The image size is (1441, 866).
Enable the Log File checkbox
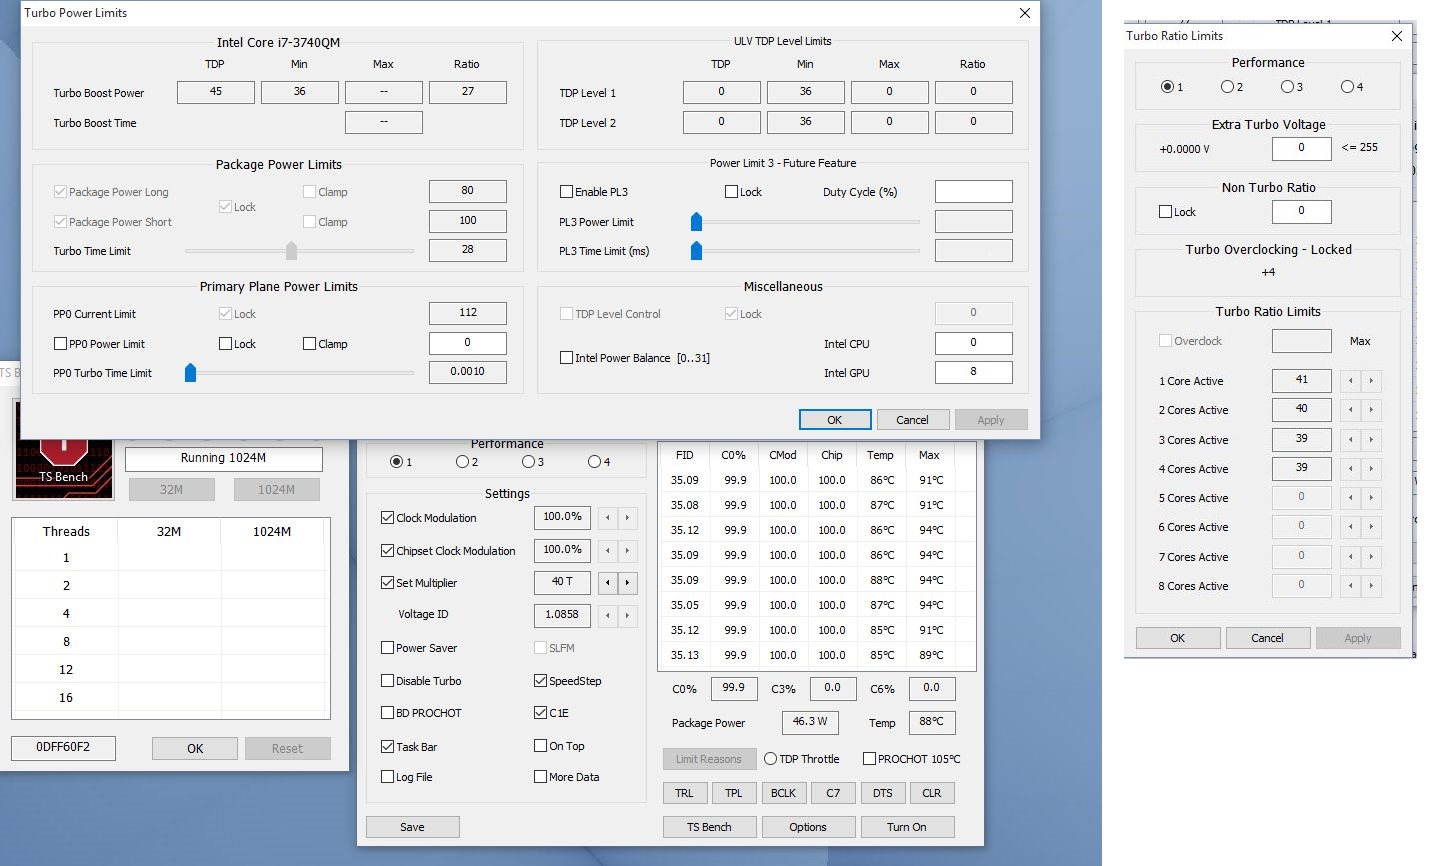388,777
